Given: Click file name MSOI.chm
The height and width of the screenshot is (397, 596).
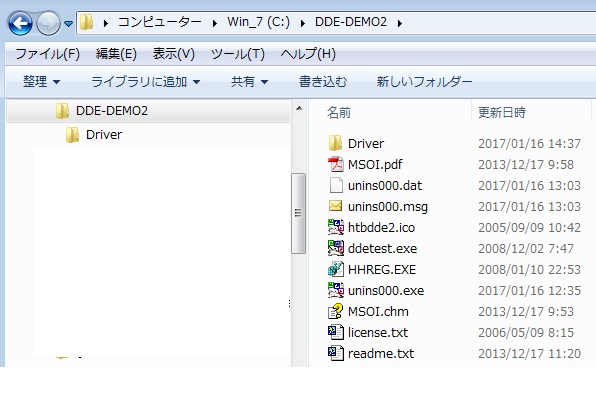Looking at the screenshot, I should 378,311.
